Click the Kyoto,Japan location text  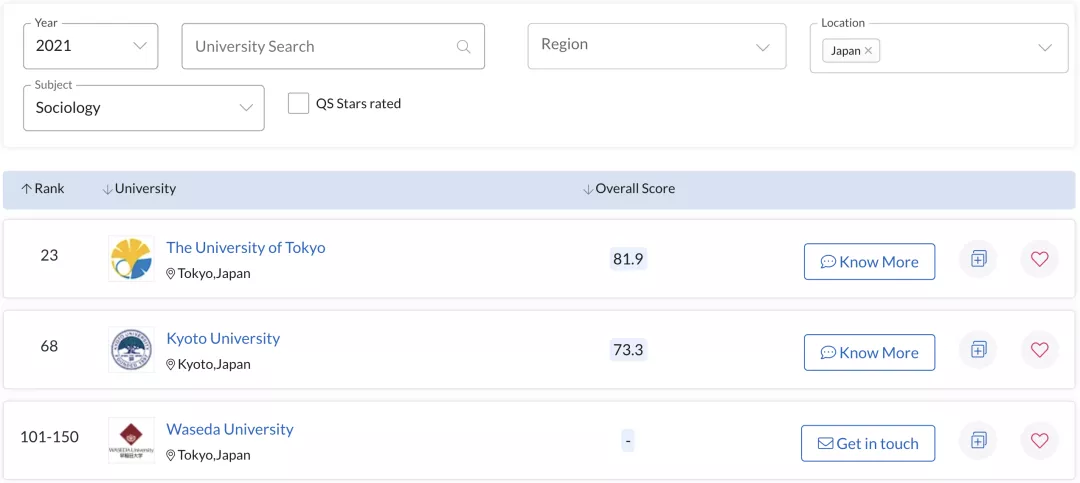(x=214, y=364)
